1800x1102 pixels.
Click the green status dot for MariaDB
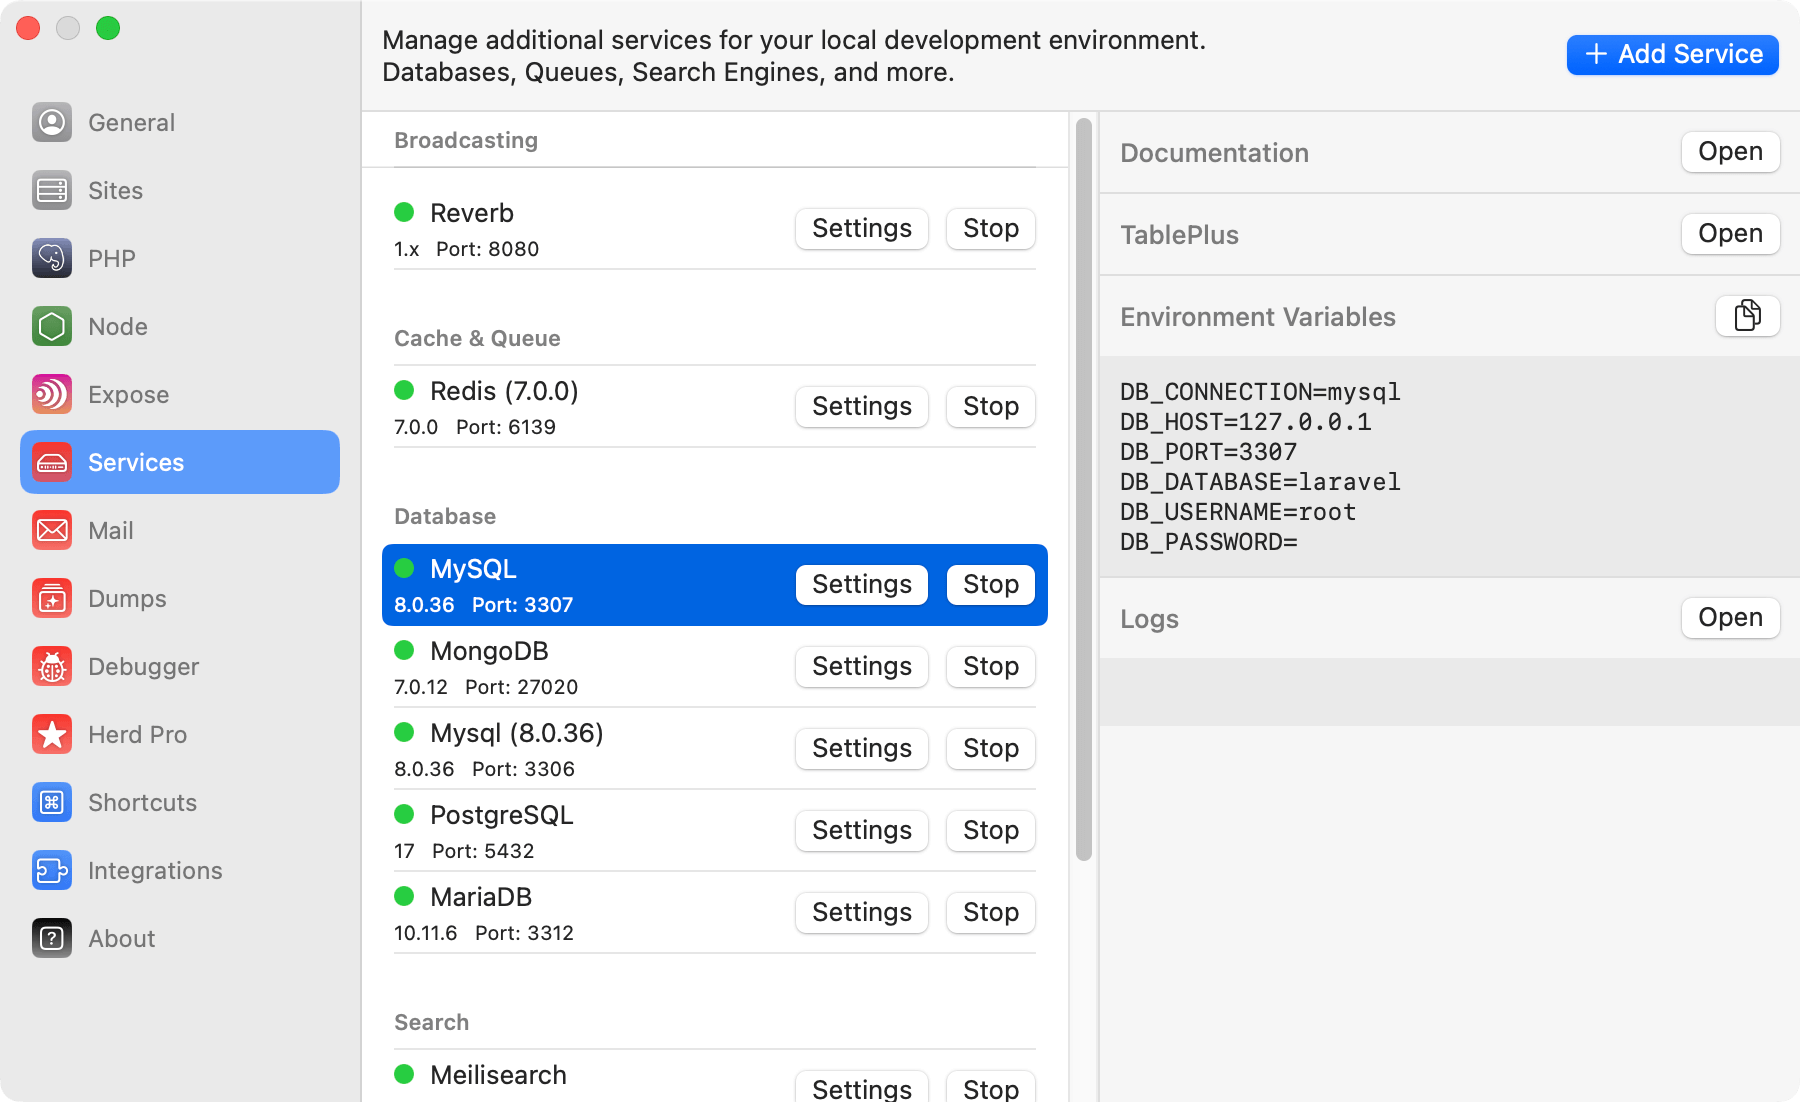pyautogui.click(x=404, y=896)
